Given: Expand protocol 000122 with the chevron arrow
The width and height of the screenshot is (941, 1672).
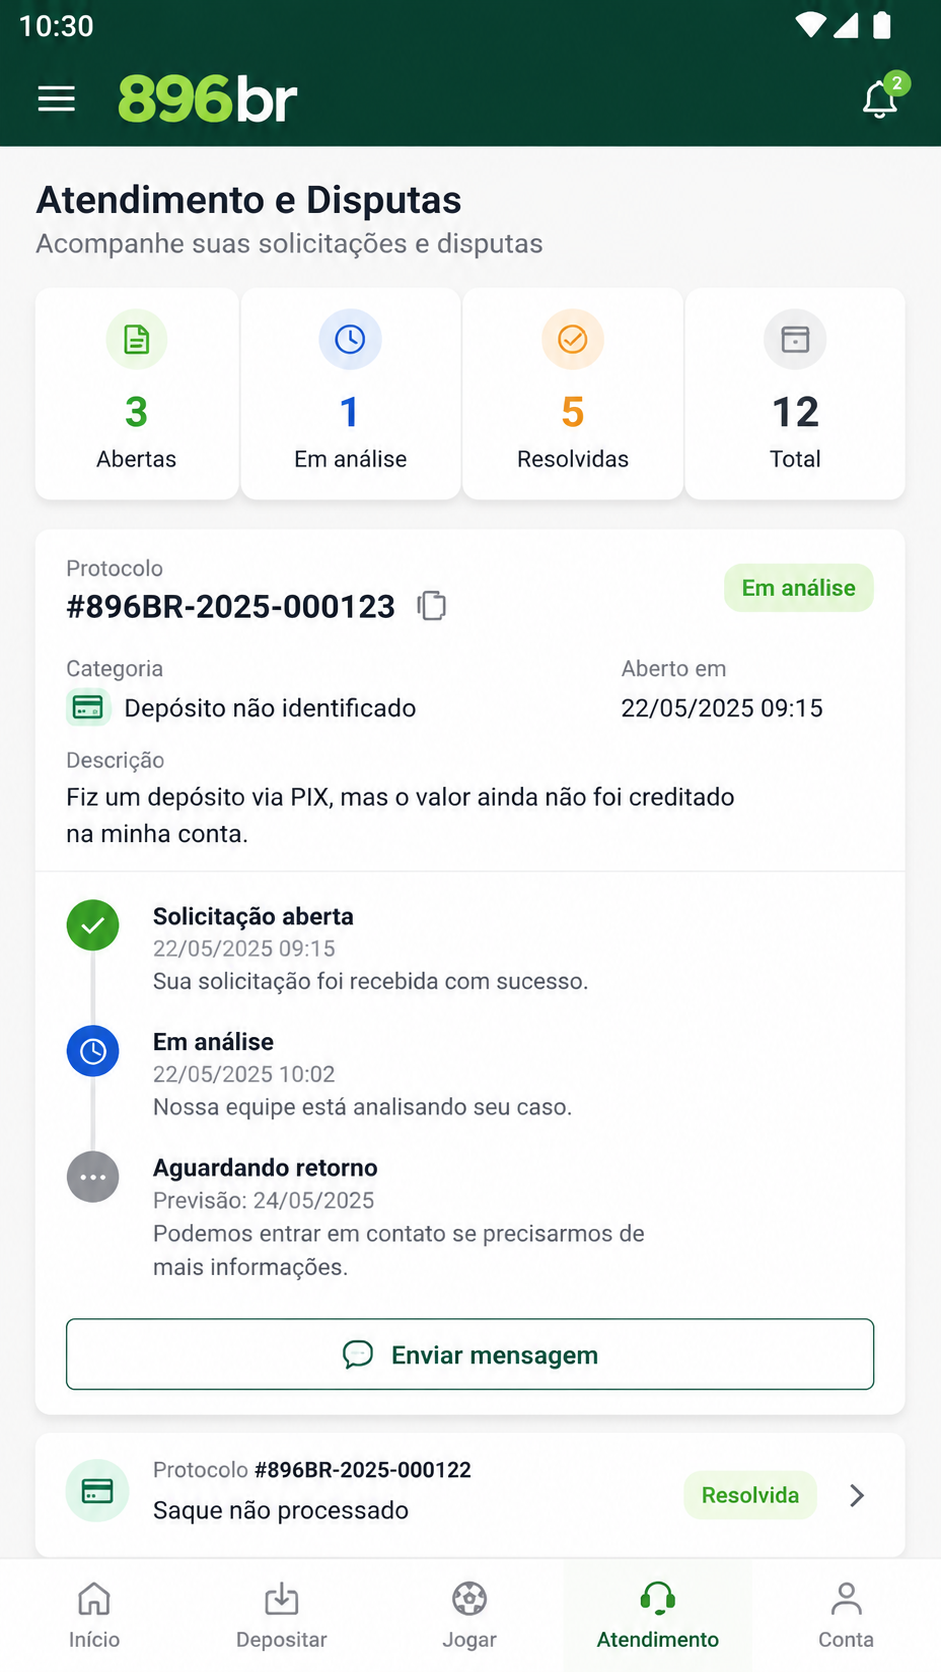Looking at the screenshot, I should (x=857, y=1495).
